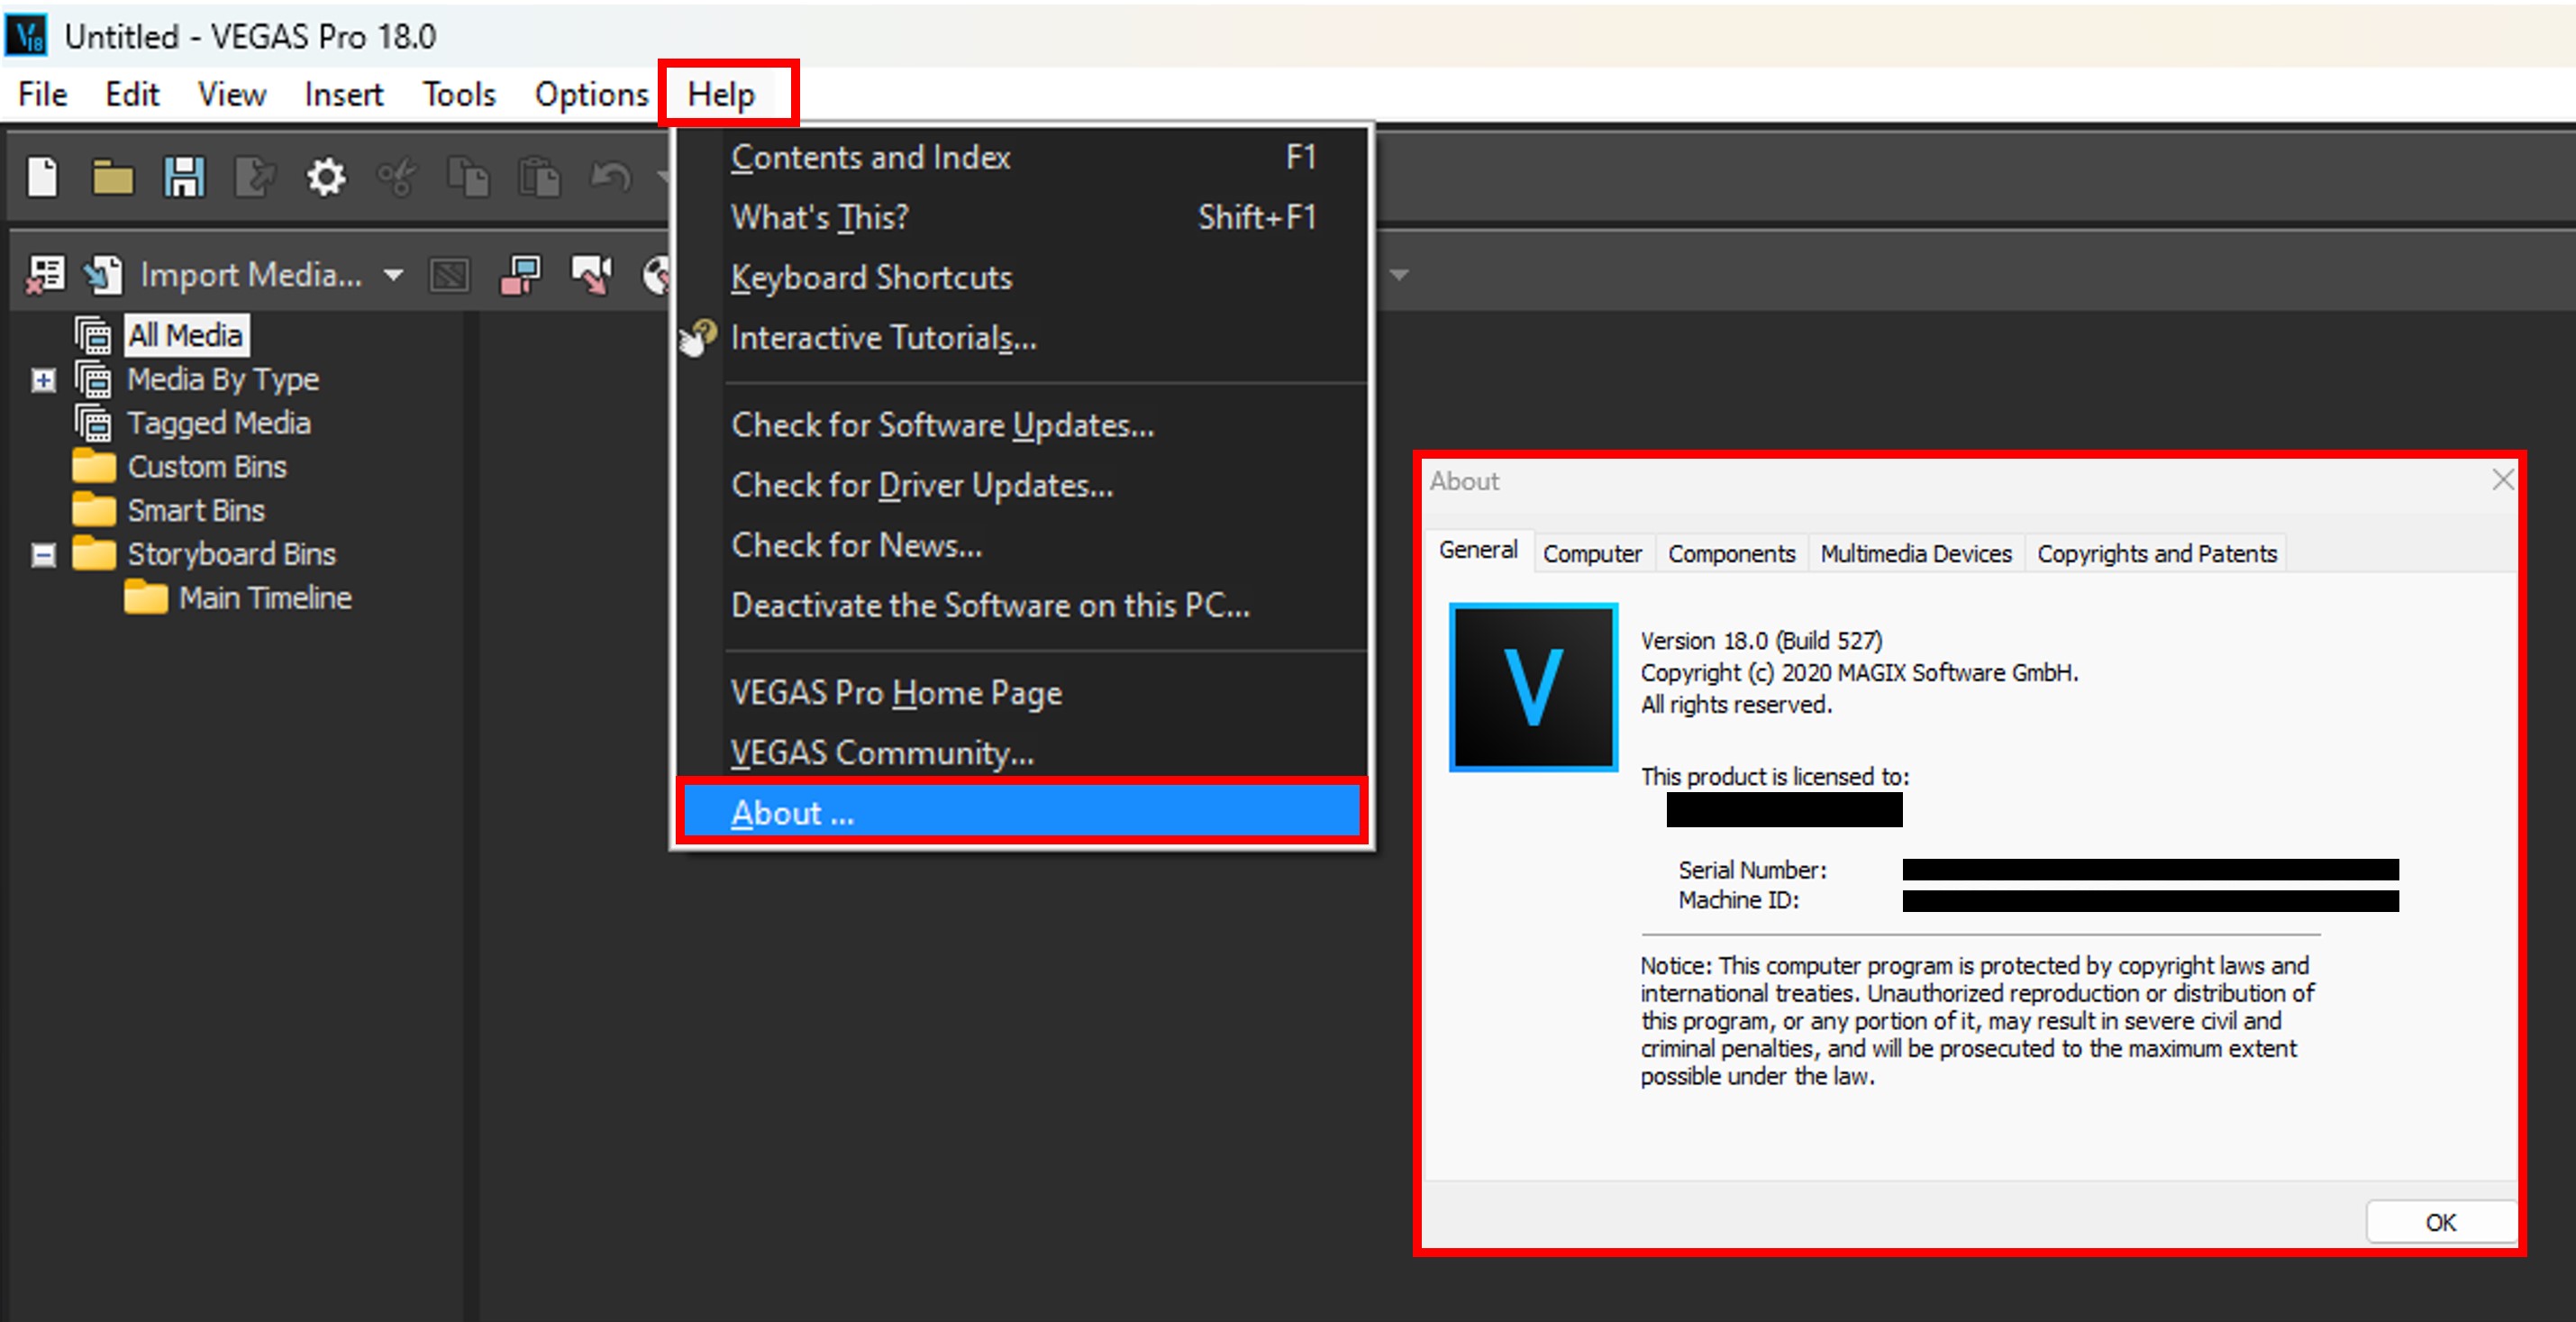Close the About dialog with X

2502,480
